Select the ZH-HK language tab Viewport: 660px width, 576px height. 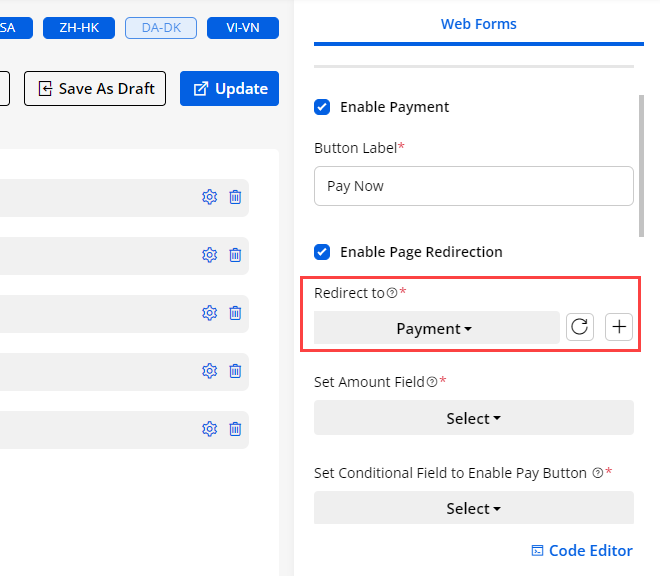coord(79,28)
